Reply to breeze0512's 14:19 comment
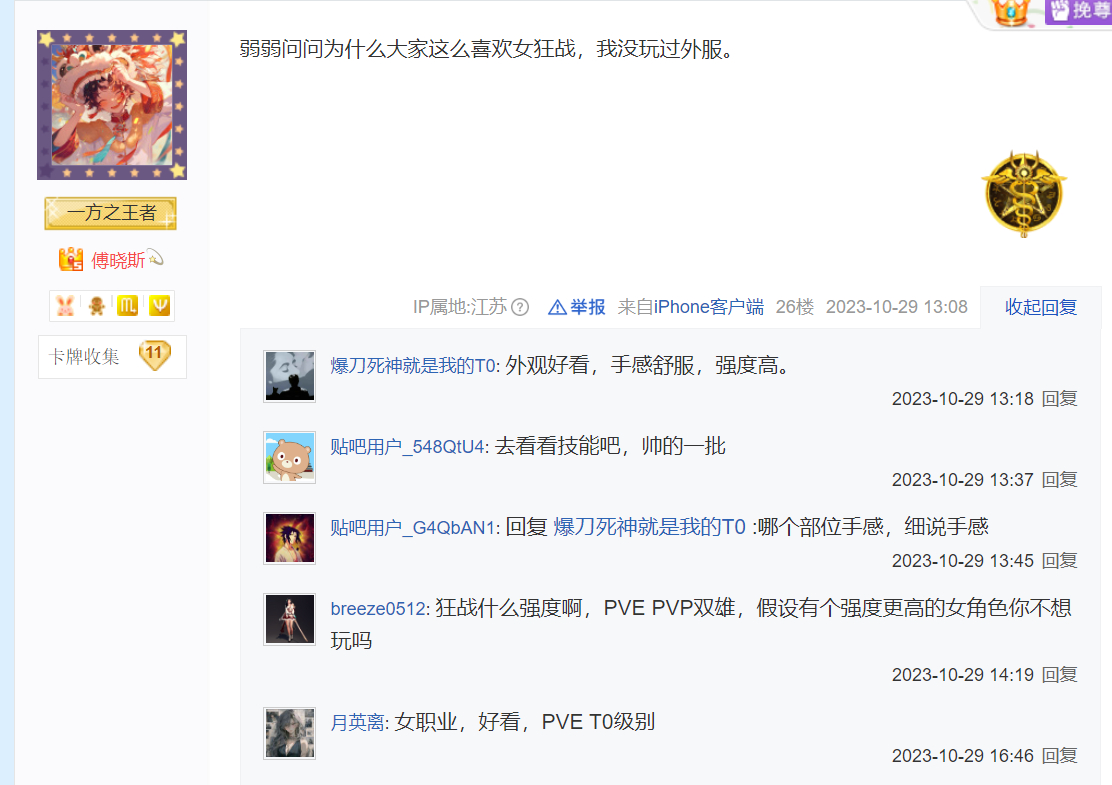The image size is (1112, 785). (x=1060, y=674)
